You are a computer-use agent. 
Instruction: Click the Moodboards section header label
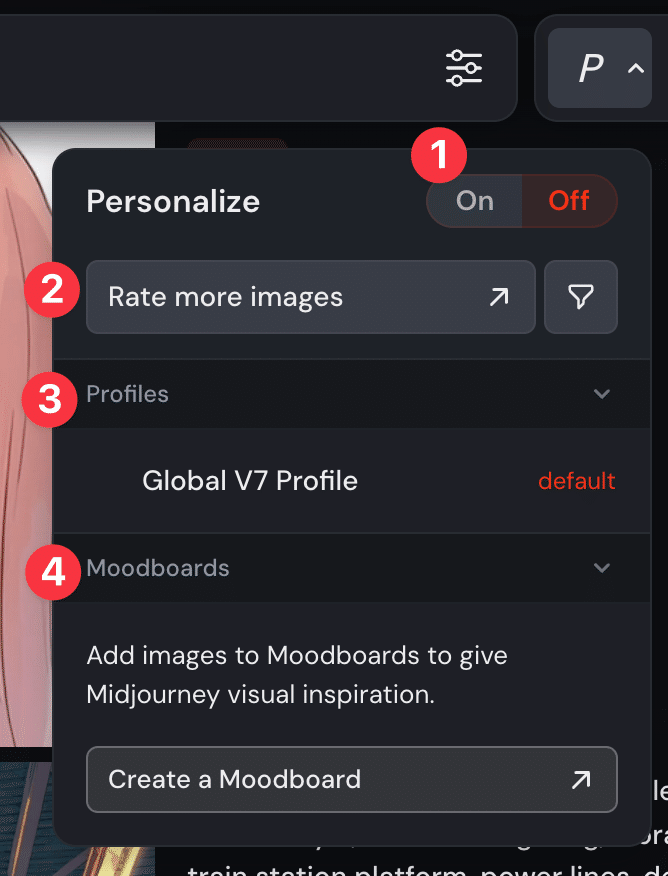(158, 568)
